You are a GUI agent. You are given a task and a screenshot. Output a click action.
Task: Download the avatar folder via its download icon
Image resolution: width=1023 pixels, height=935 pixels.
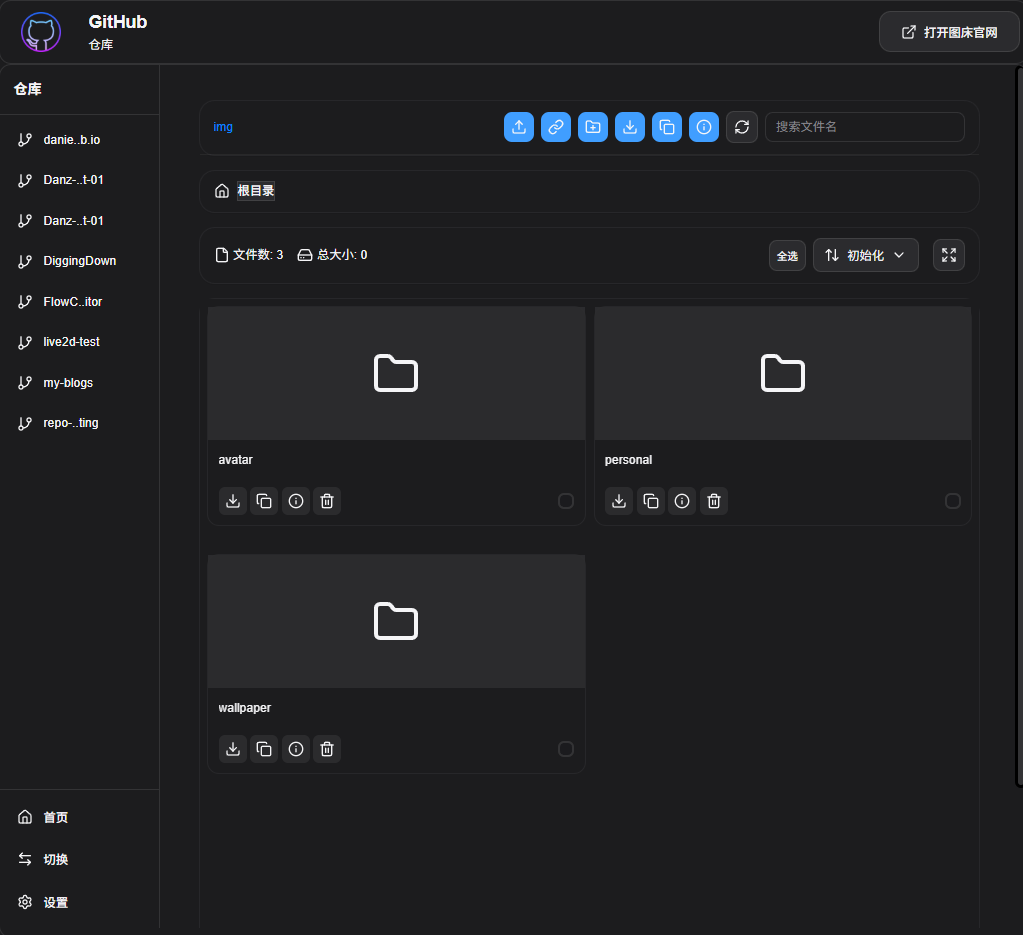pyautogui.click(x=232, y=501)
